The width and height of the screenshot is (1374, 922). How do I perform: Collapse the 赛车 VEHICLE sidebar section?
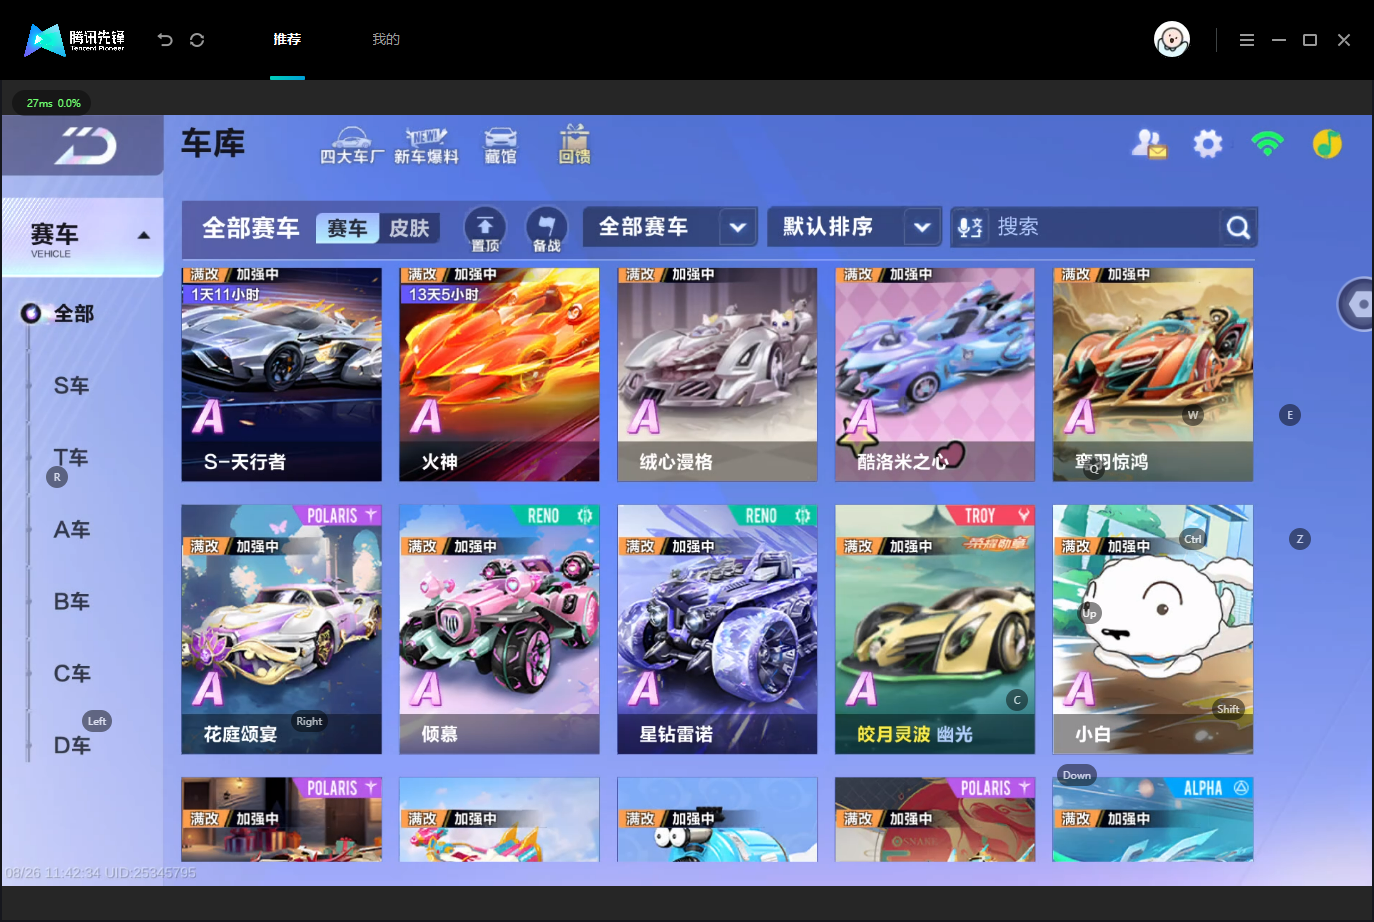(x=83, y=238)
